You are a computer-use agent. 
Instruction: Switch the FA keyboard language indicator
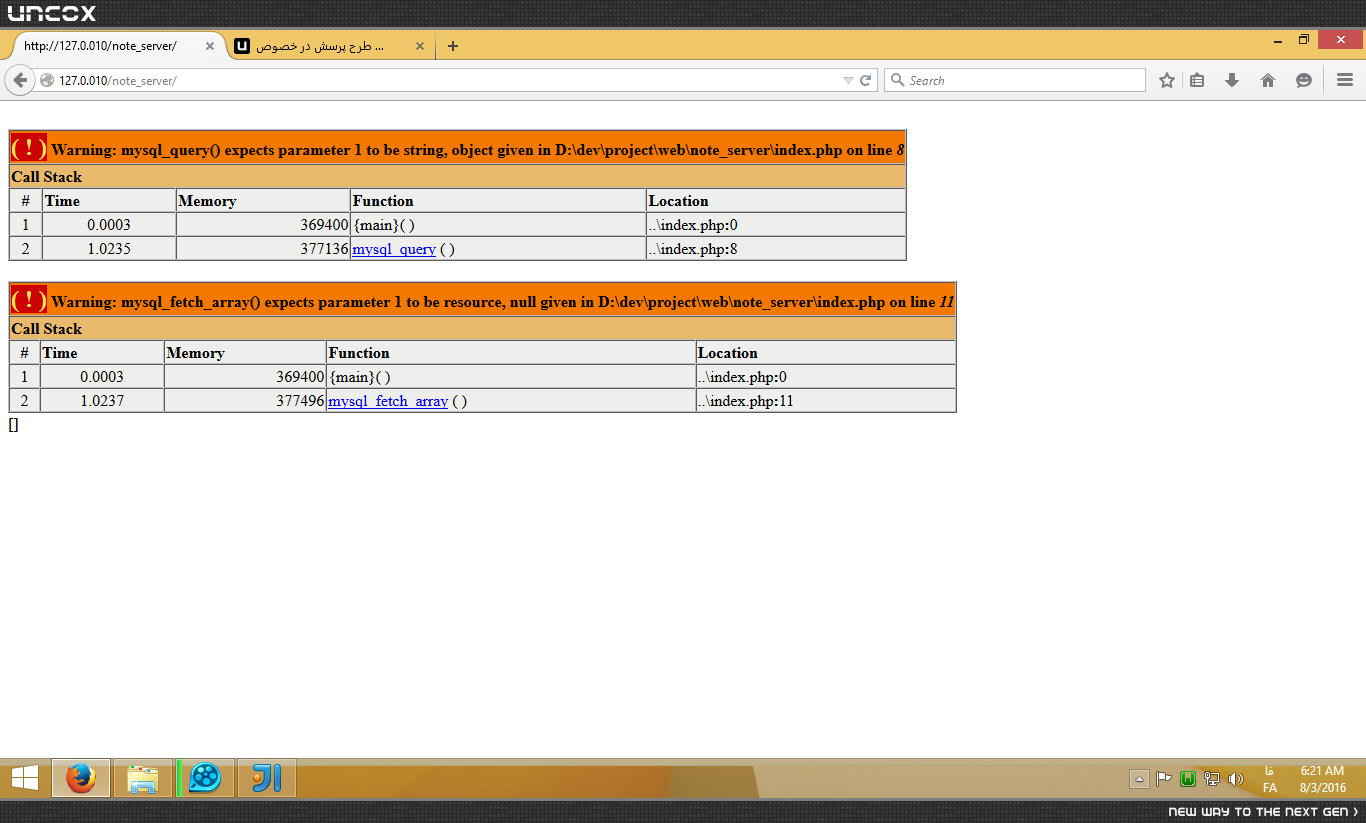click(1269, 779)
